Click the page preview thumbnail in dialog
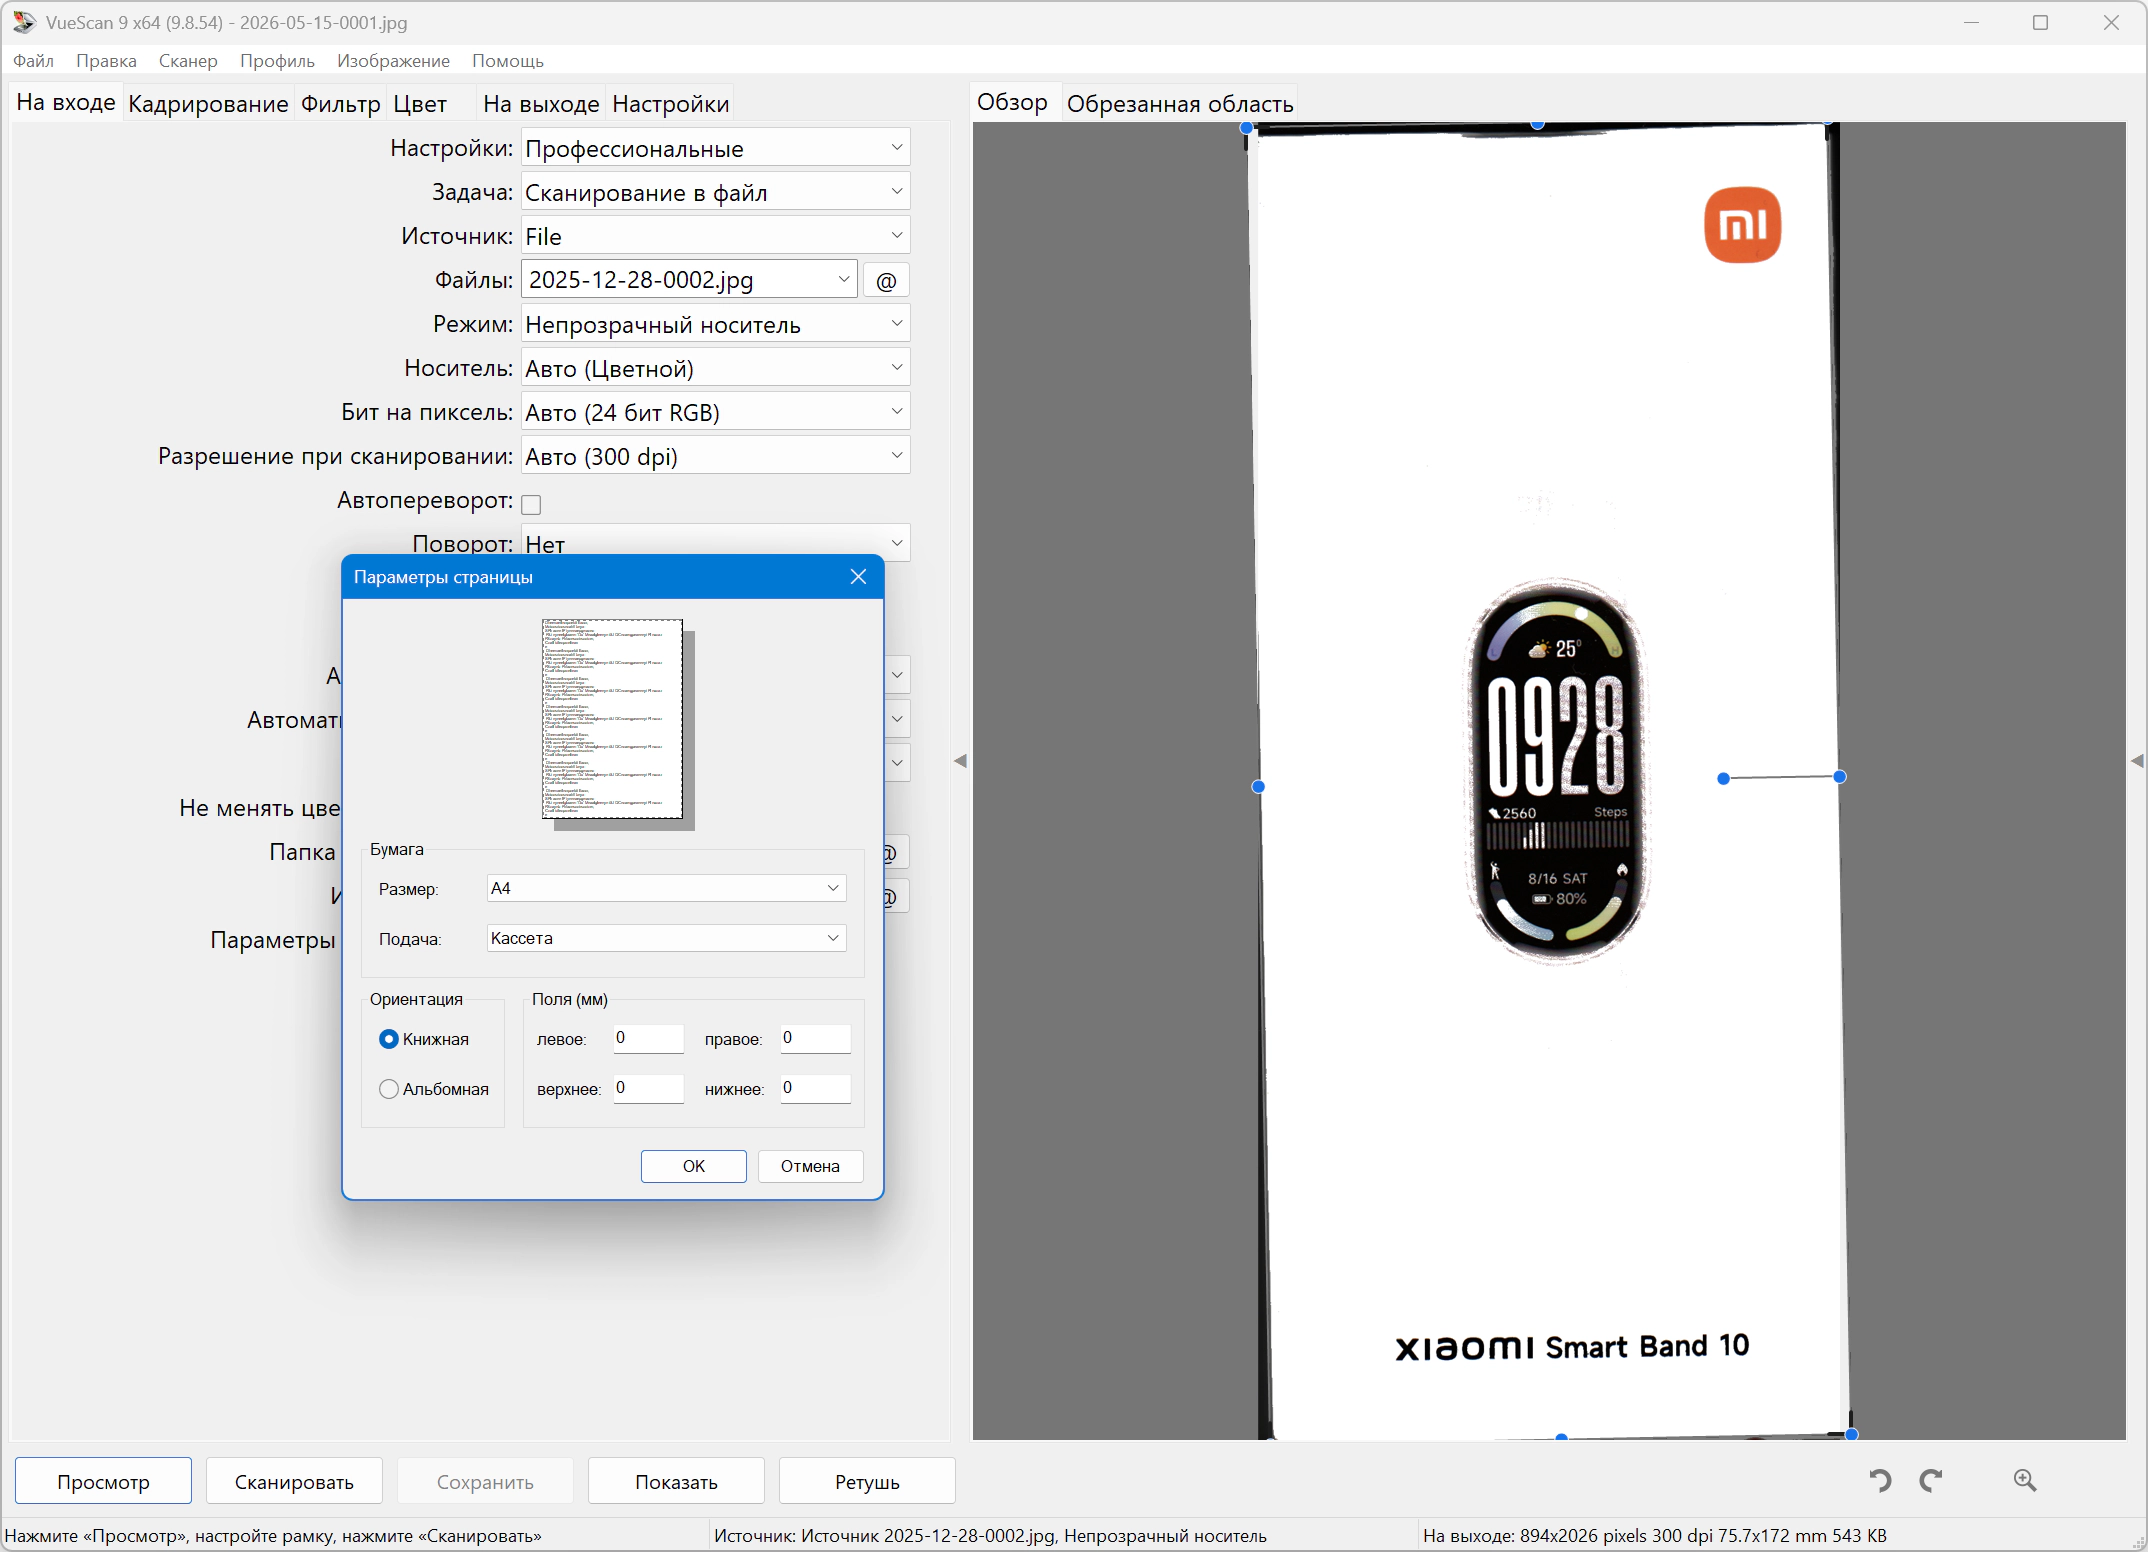This screenshot has height=1552, width=2148. coord(613,720)
